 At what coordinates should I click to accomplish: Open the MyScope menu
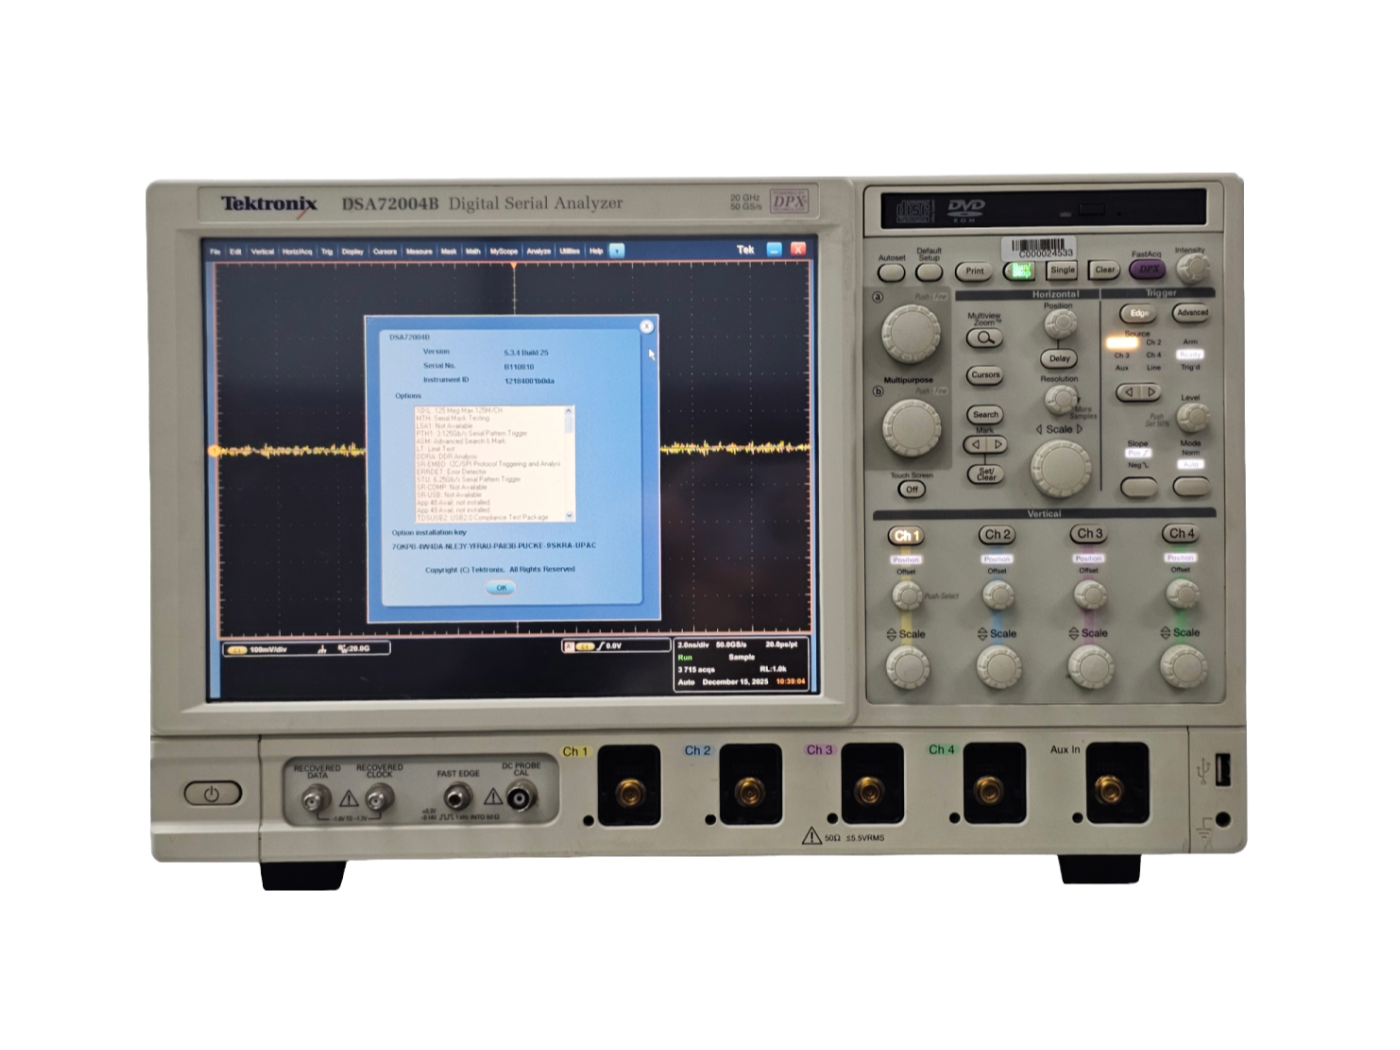click(x=504, y=251)
